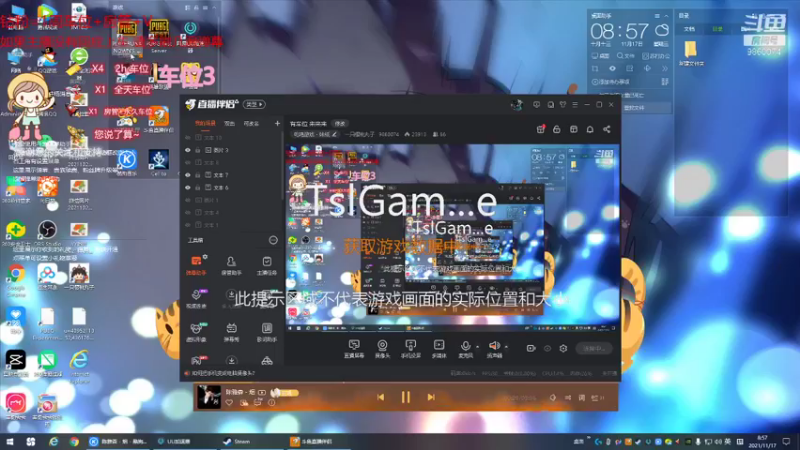
Task: Add a multimedia source
Action: (x=439, y=348)
